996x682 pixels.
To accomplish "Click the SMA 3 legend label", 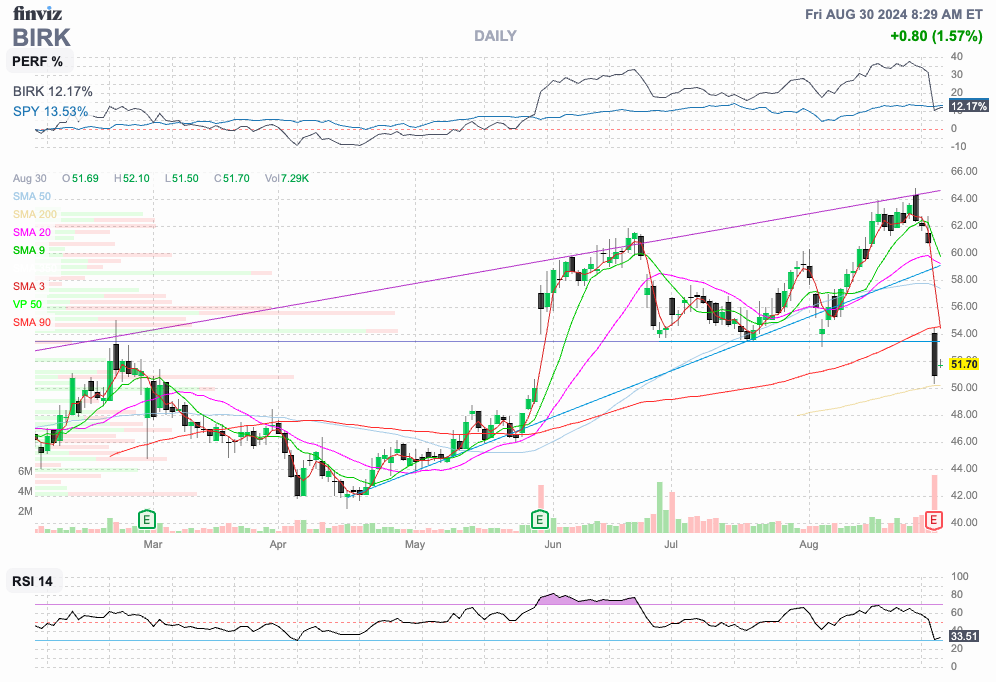I will (x=29, y=286).
